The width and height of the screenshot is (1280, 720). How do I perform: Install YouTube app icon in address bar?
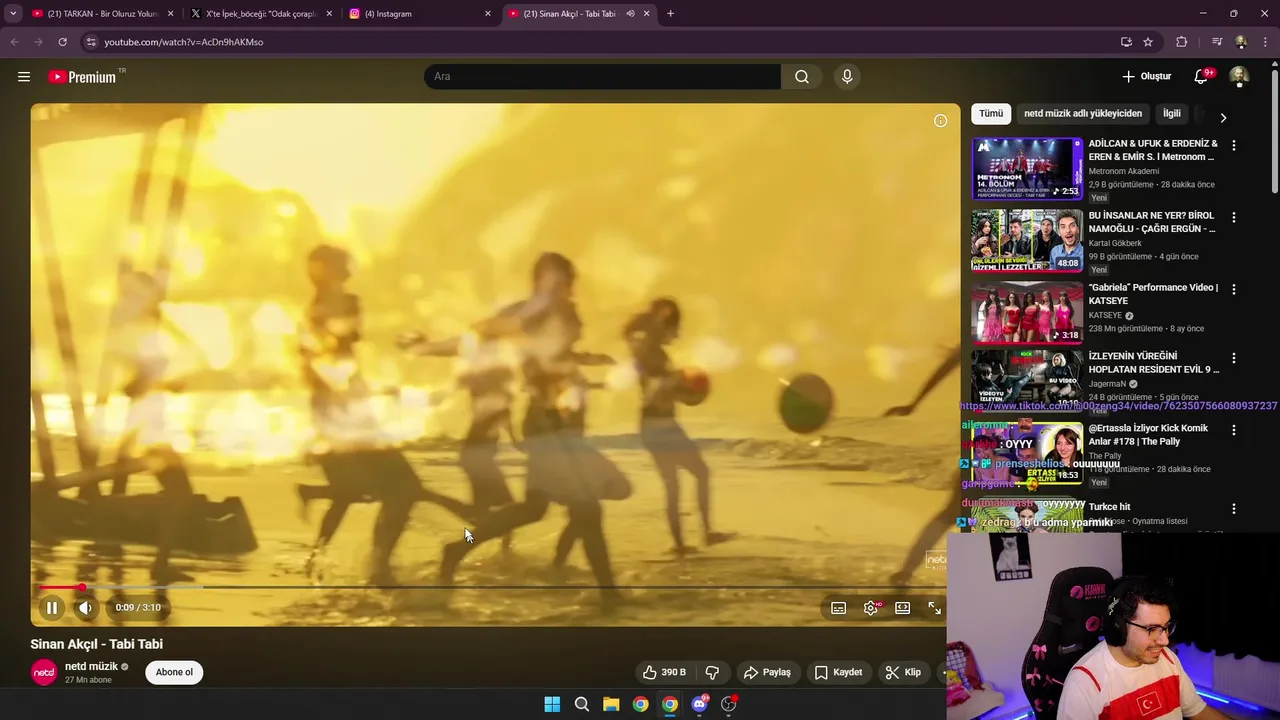click(1126, 42)
